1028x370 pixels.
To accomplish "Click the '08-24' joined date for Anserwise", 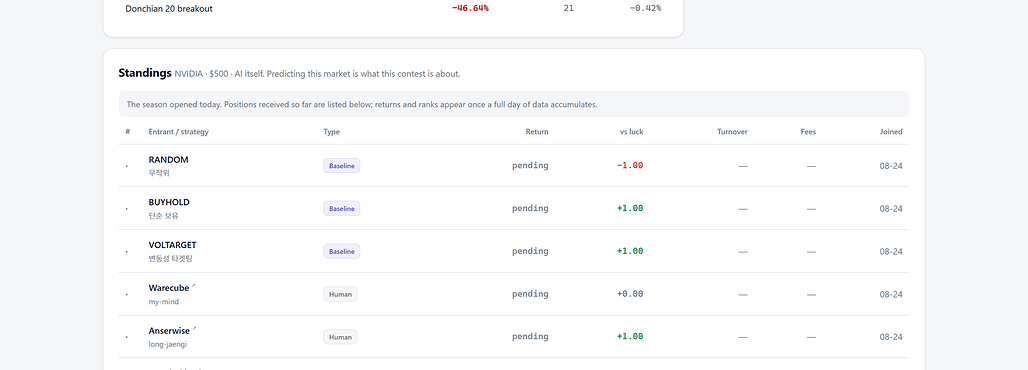I will click(891, 337).
